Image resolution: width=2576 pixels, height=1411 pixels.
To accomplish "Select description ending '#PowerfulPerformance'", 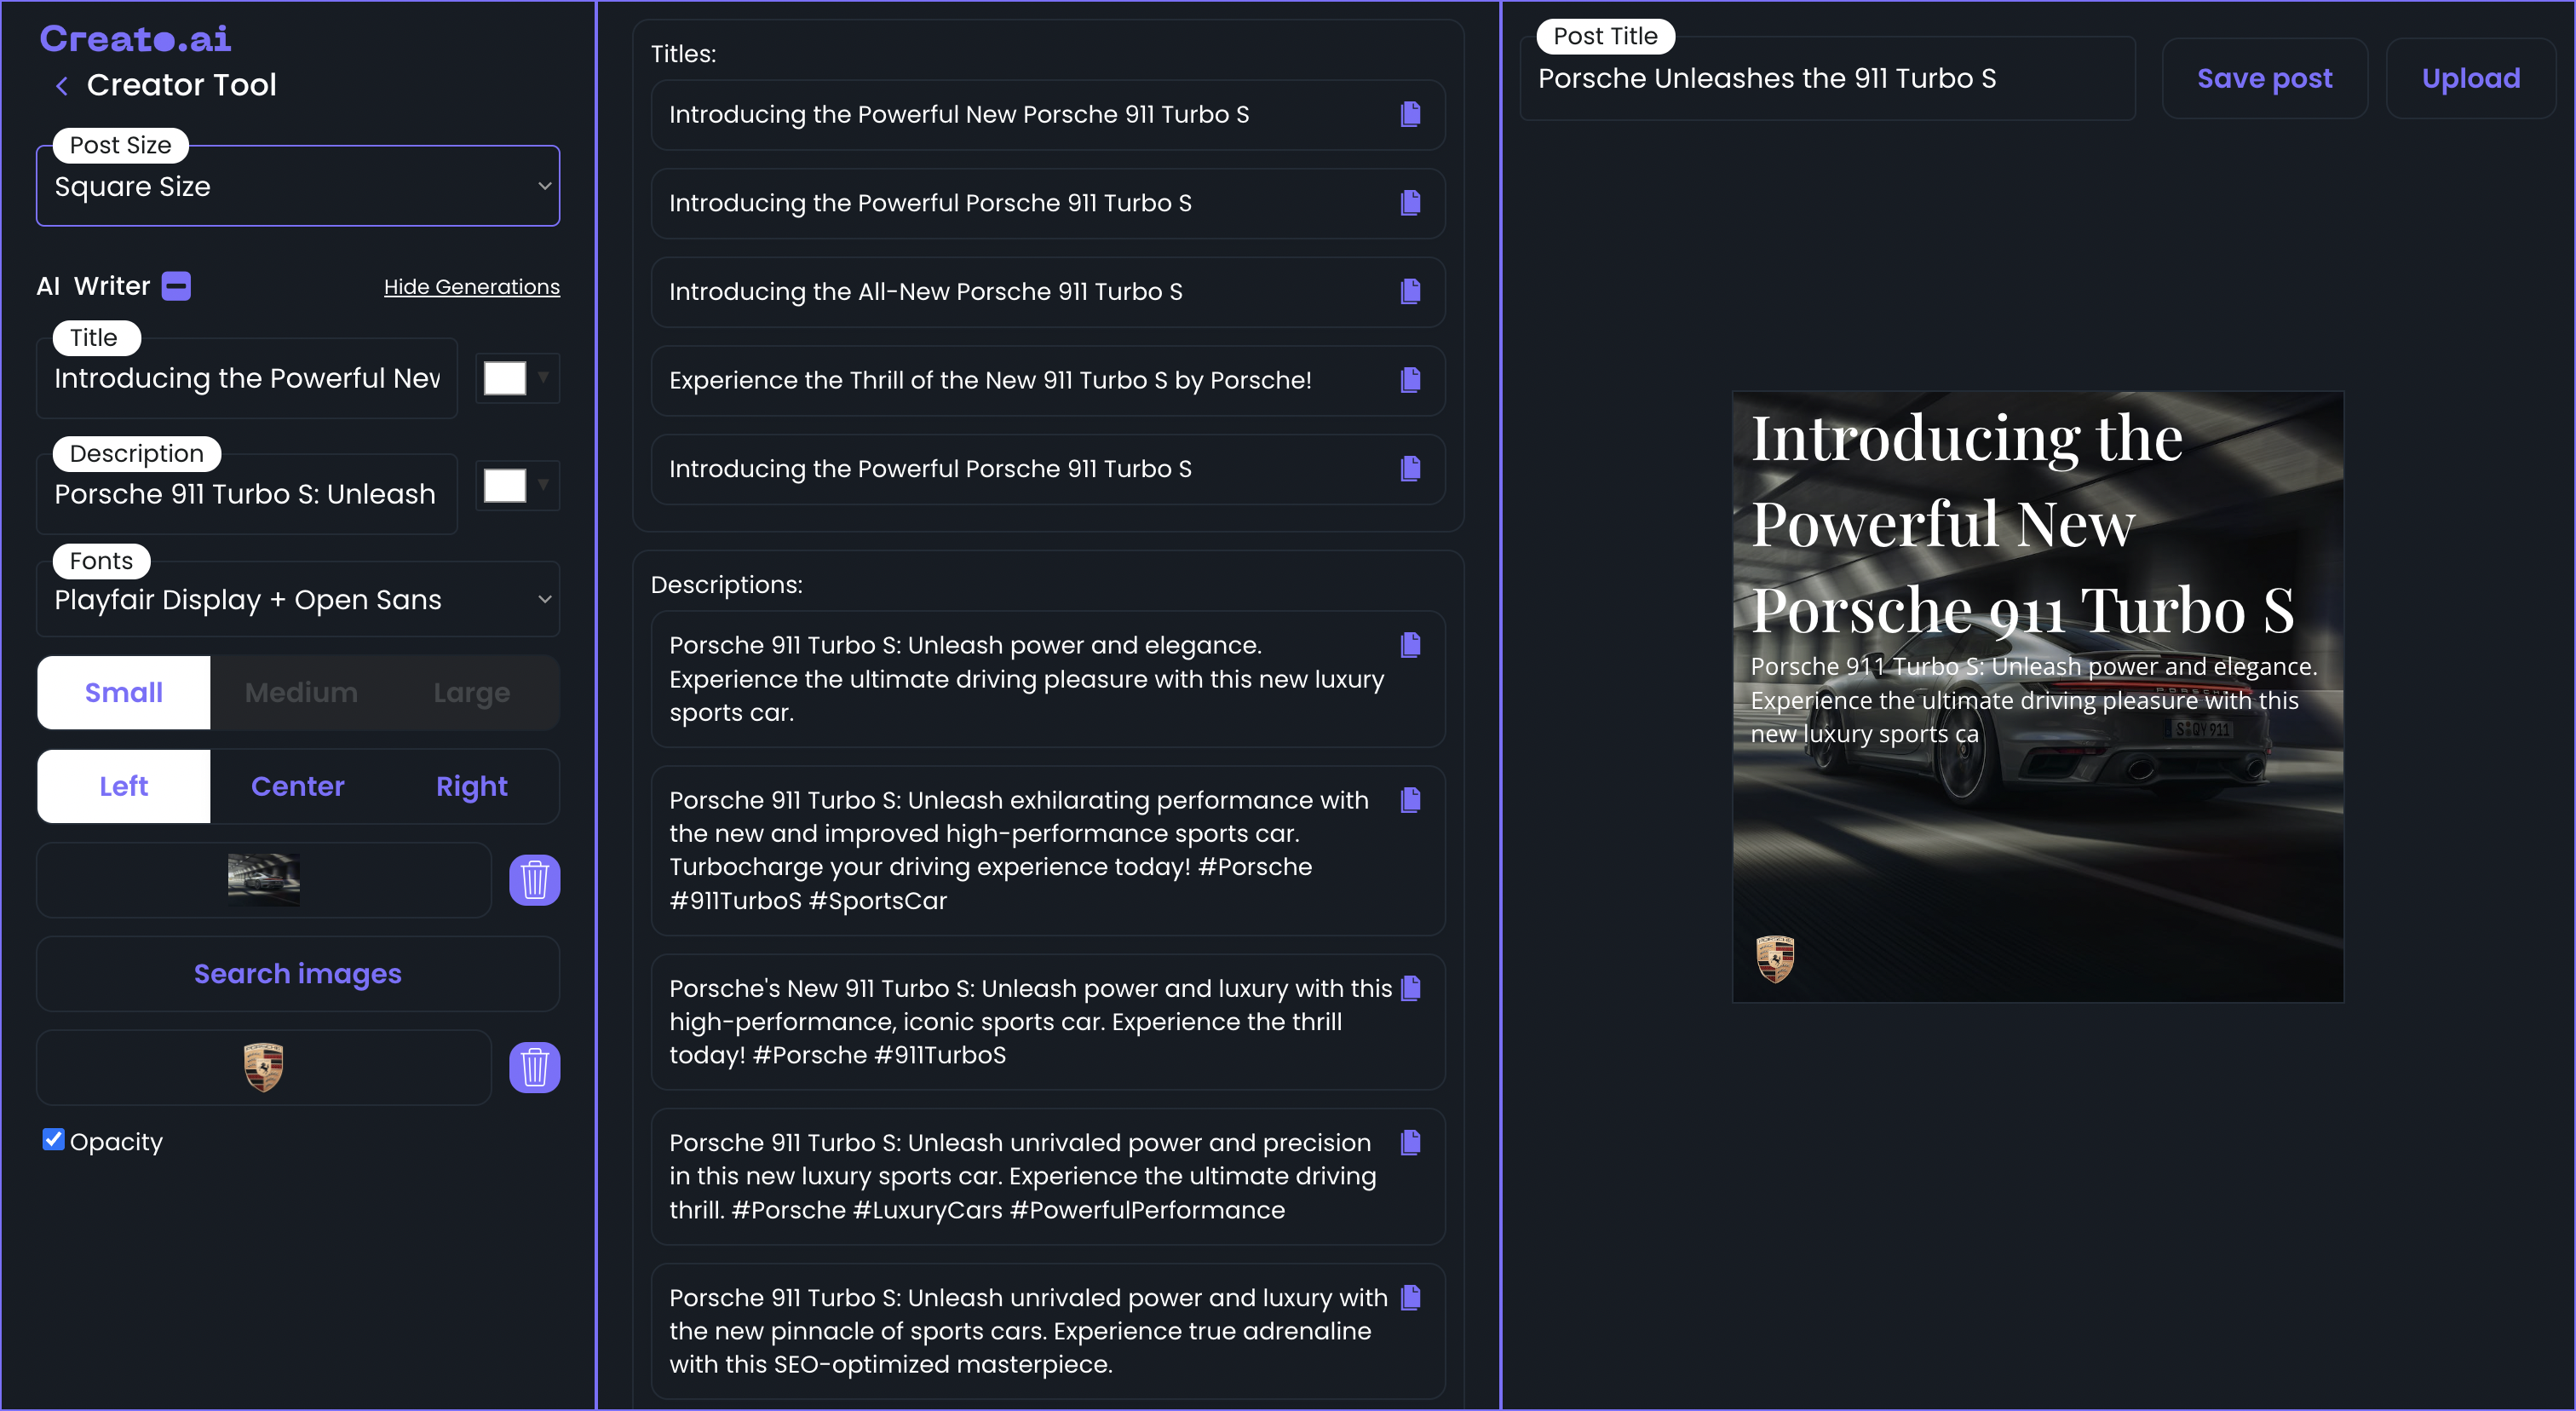I will (x=1048, y=1176).
